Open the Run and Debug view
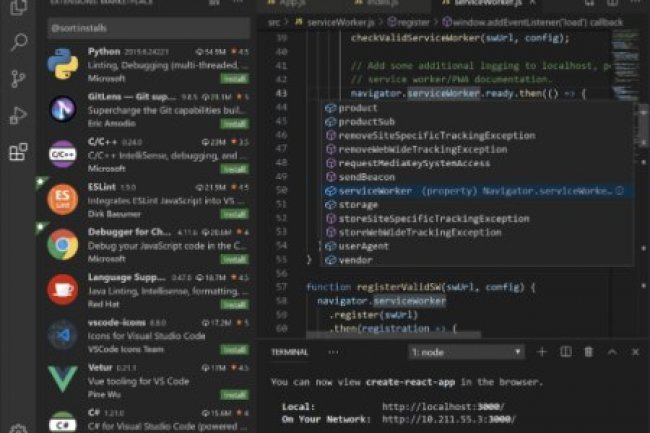The height and width of the screenshot is (433, 650). point(18,115)
